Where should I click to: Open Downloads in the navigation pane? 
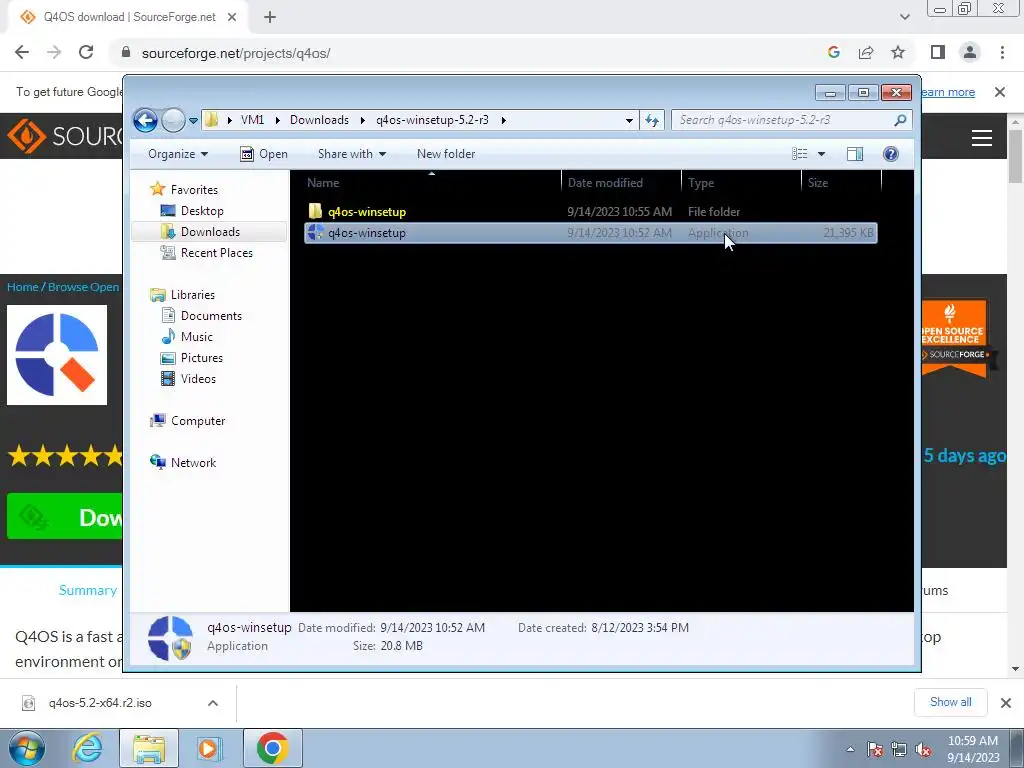[210, 232]
